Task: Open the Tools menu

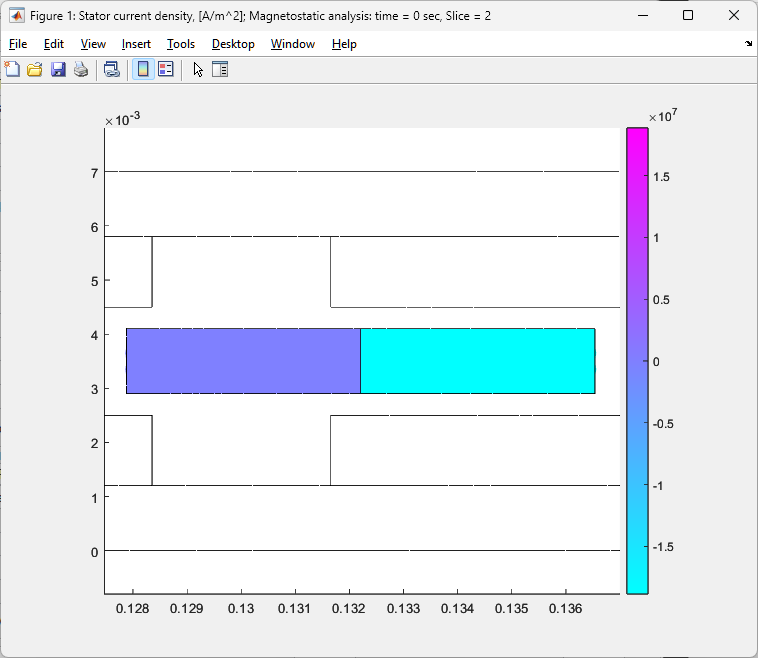Action: tap(181, 44)
